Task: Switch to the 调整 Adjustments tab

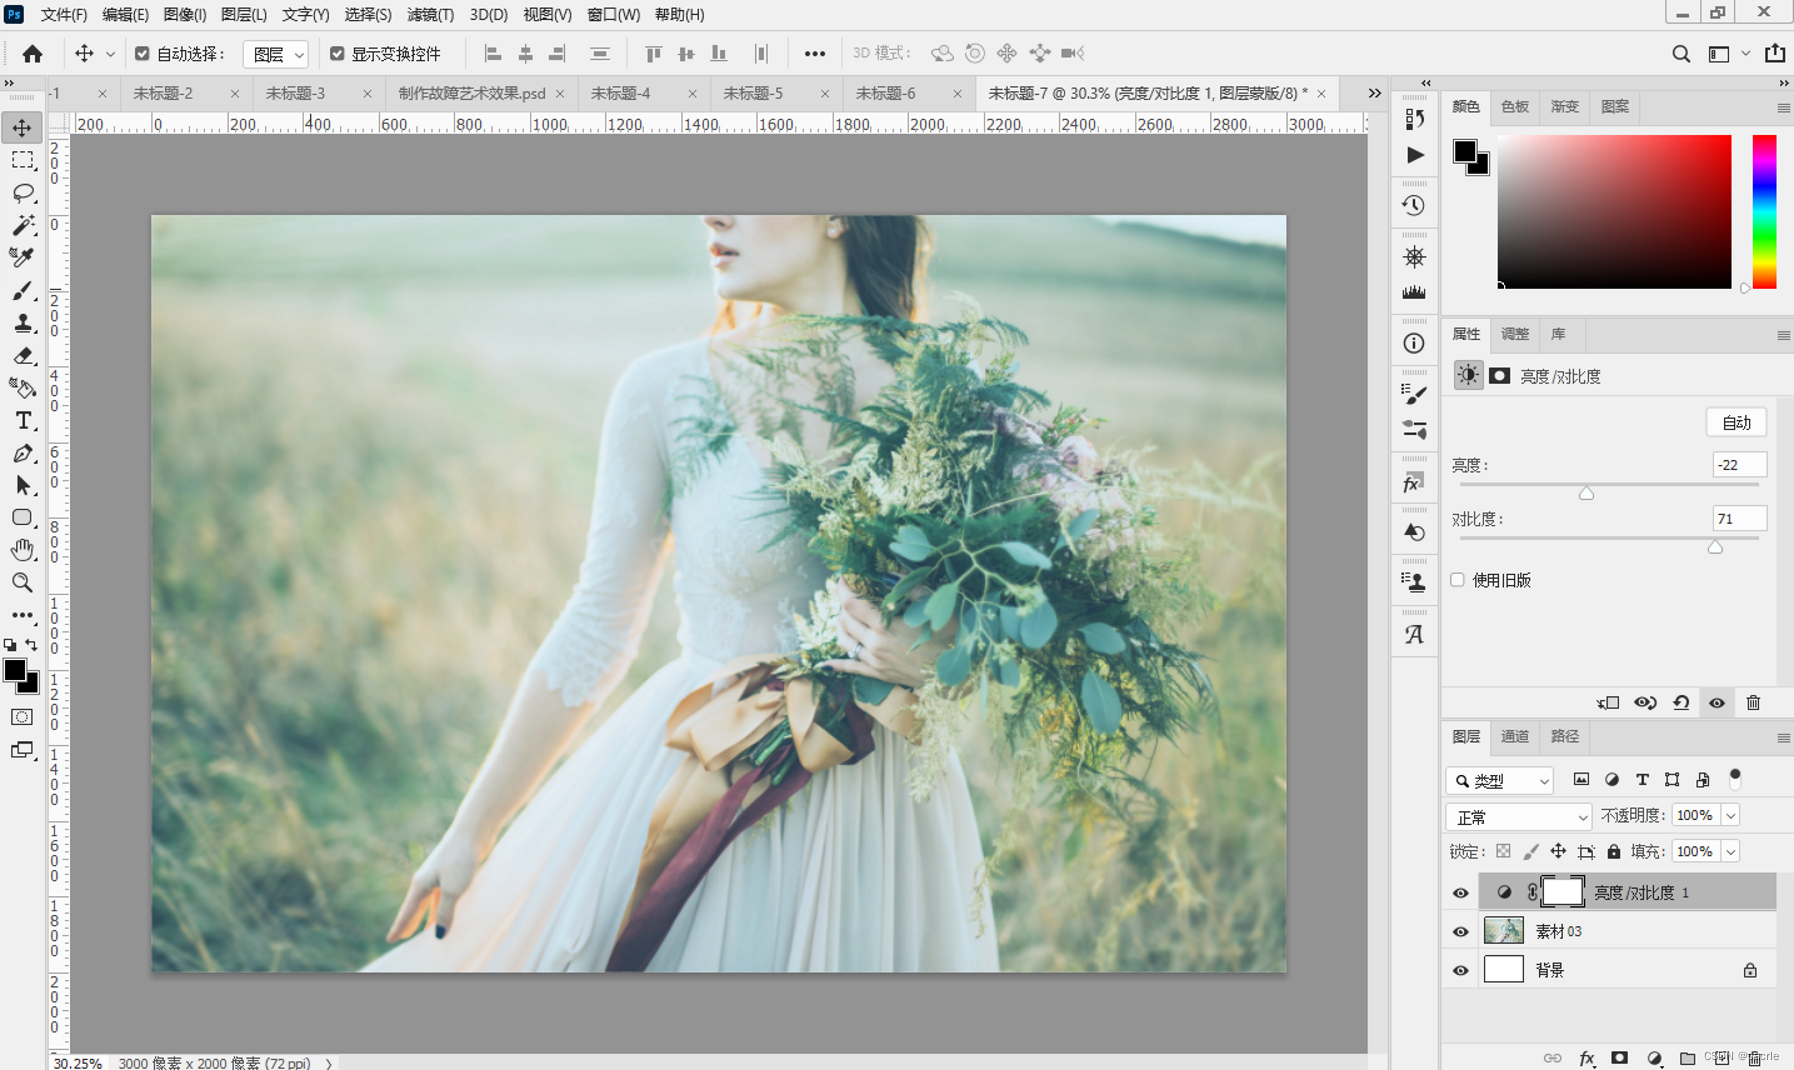Action: 1515,334
